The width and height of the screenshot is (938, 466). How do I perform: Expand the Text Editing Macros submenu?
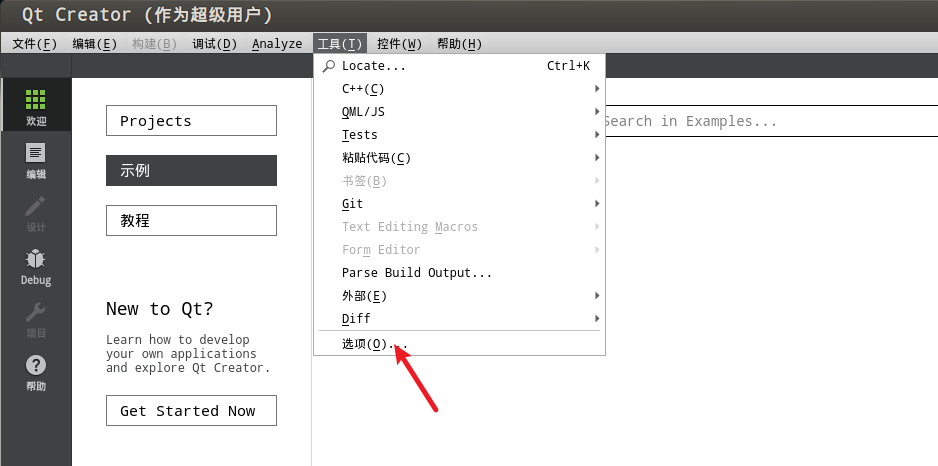click(x=459, y=227)
